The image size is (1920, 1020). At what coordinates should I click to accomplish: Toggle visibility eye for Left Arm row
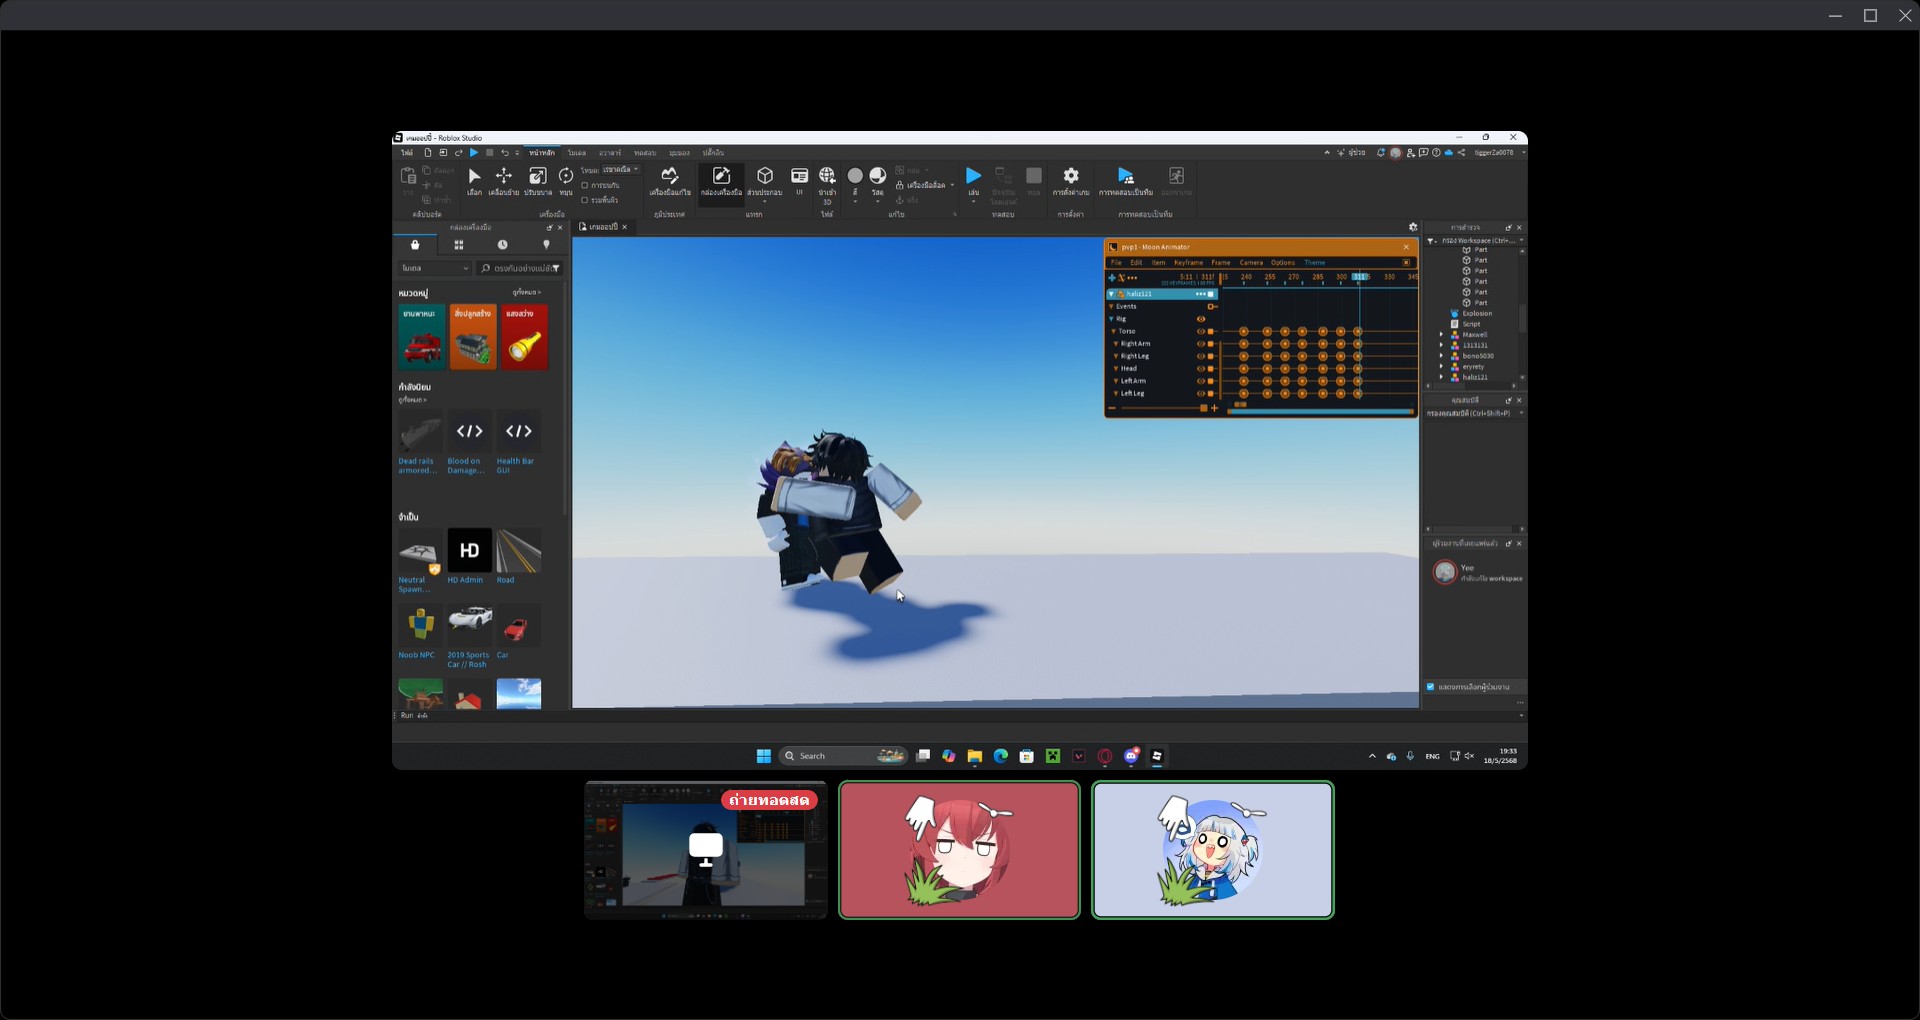[1201, 381]
